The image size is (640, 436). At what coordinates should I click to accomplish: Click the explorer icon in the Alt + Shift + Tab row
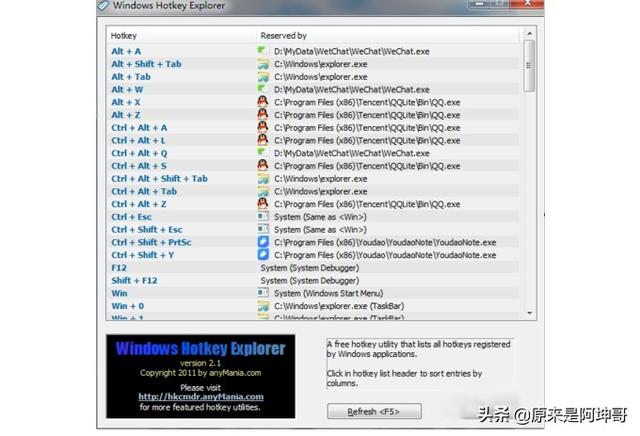coord(263,64)
